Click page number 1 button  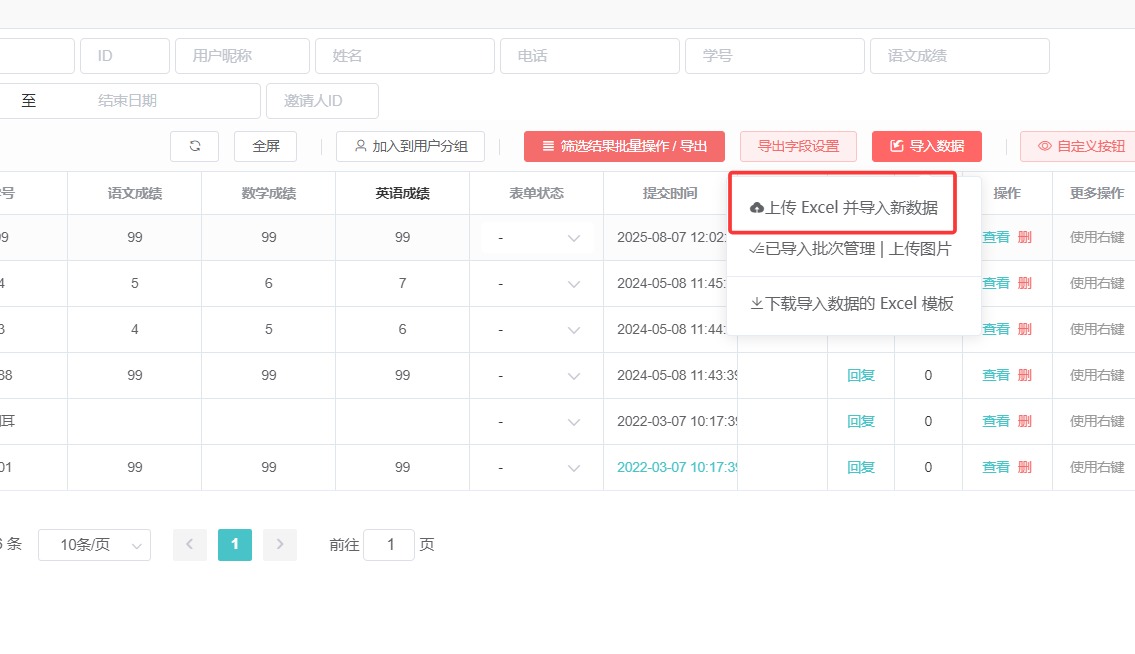click(x=235, y=545)
